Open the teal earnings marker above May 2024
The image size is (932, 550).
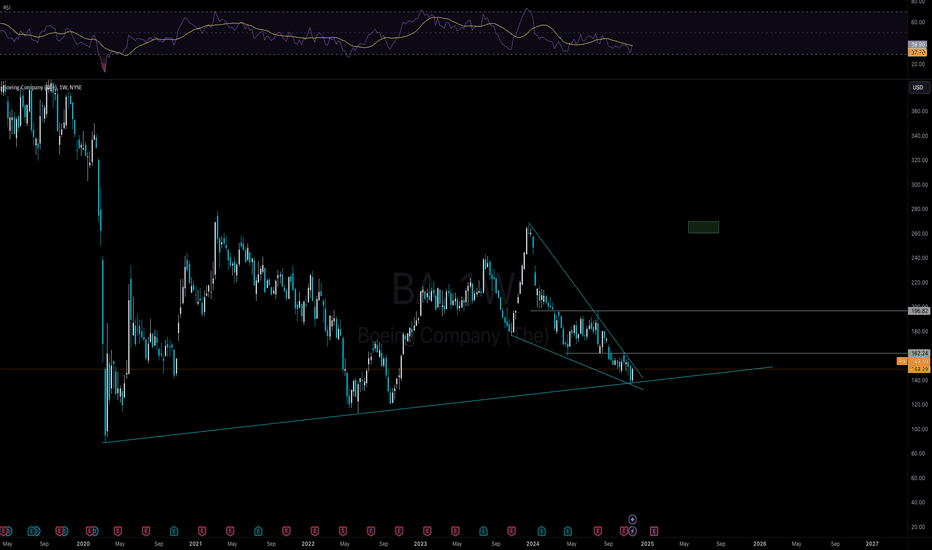pos(568,531)
